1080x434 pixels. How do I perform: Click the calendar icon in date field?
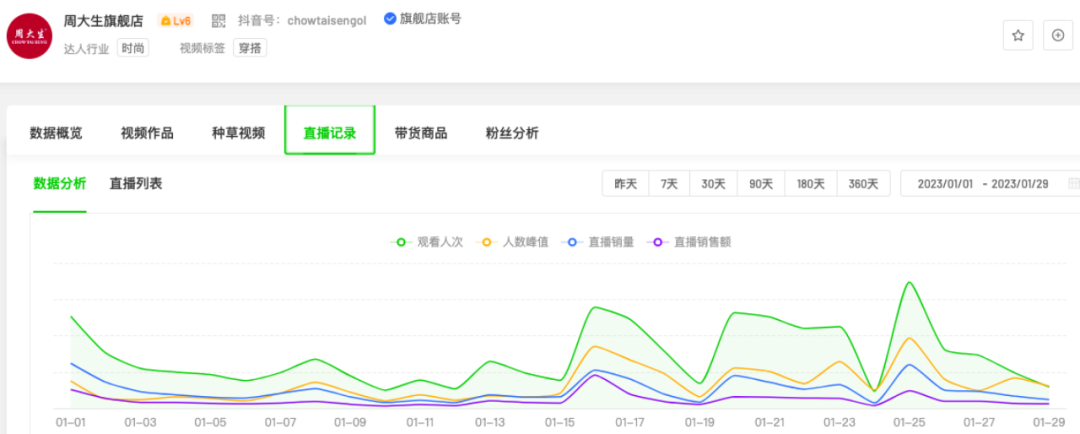click(1073, 184)
